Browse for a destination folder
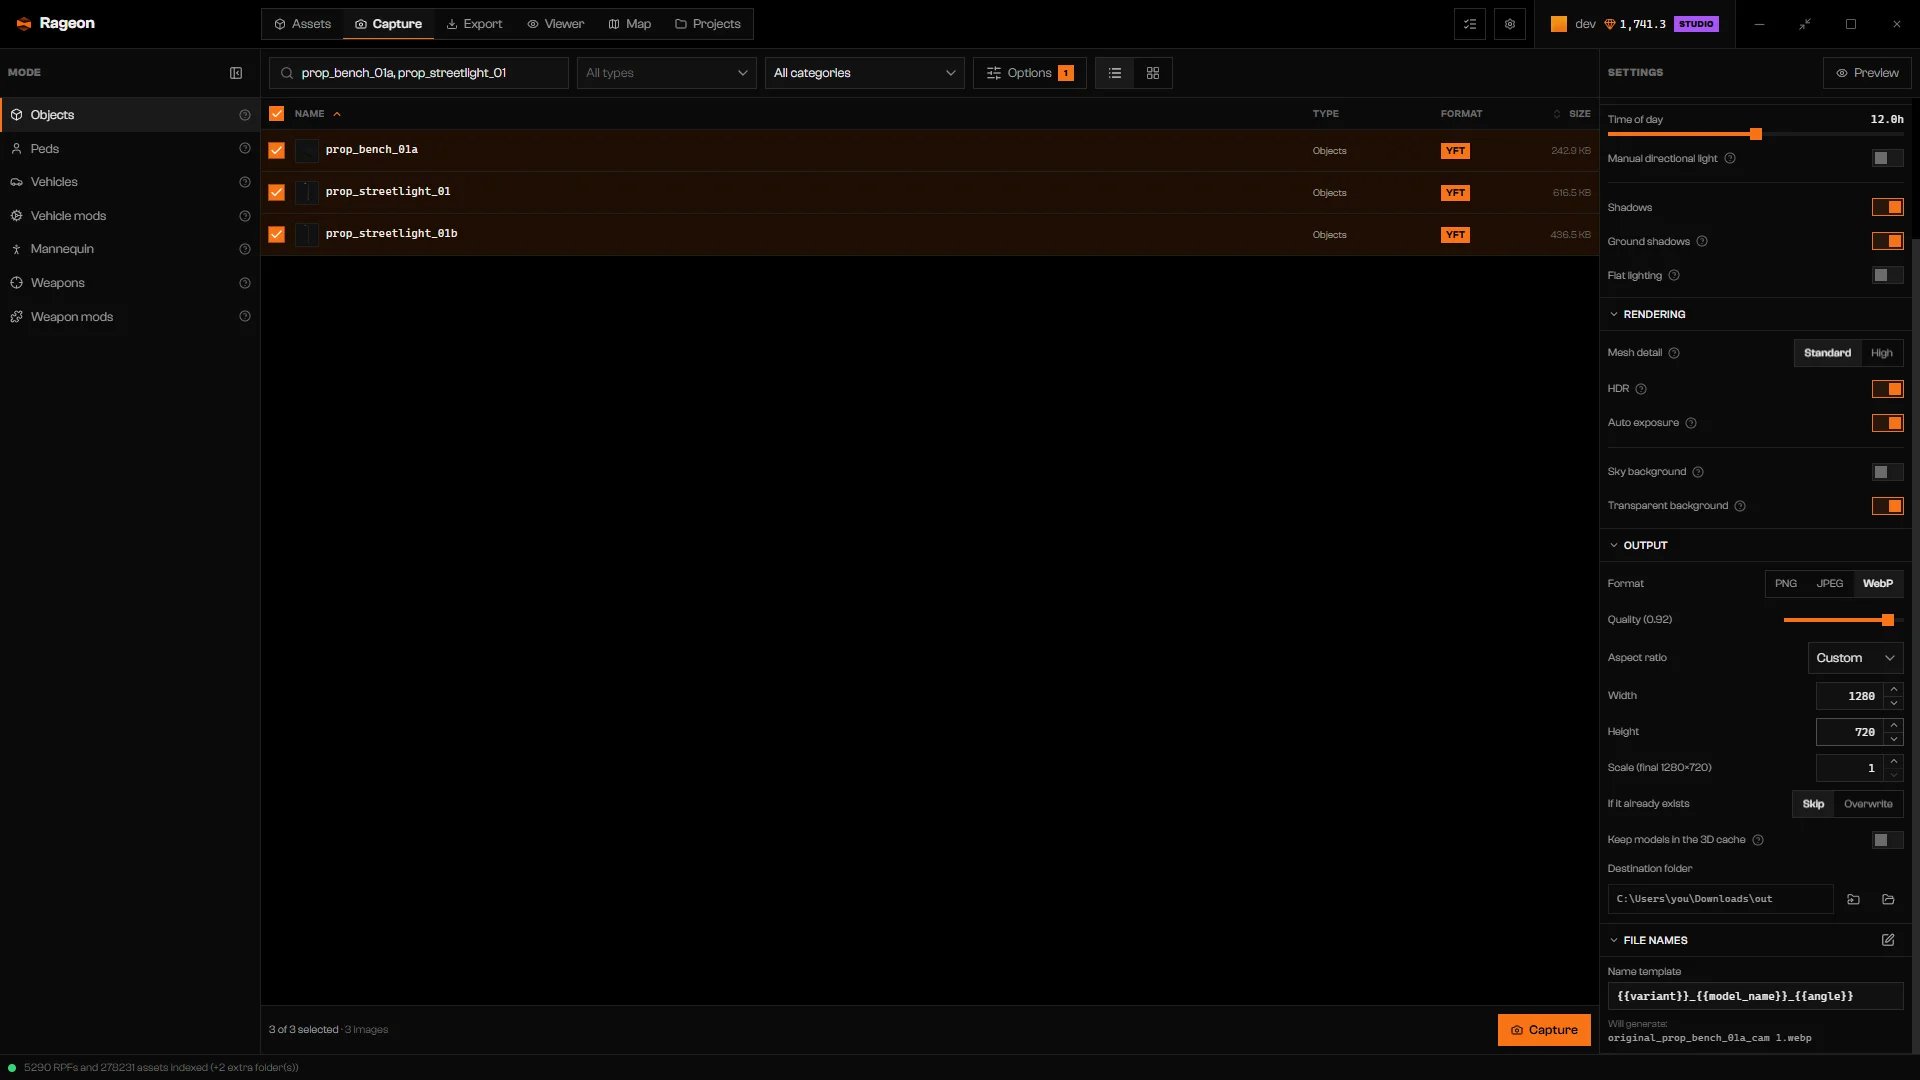 coord(1853,899)
